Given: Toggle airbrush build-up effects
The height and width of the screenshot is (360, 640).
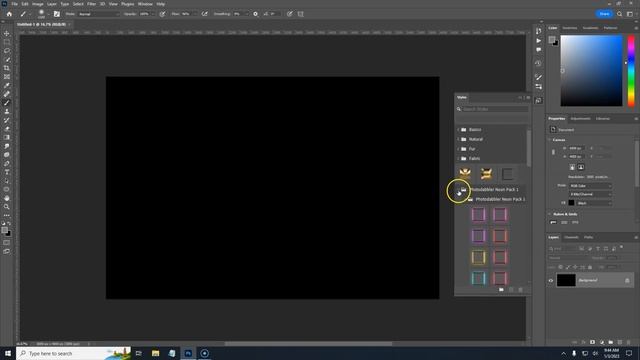Looking at the screenshot, I should click(204, 14).
